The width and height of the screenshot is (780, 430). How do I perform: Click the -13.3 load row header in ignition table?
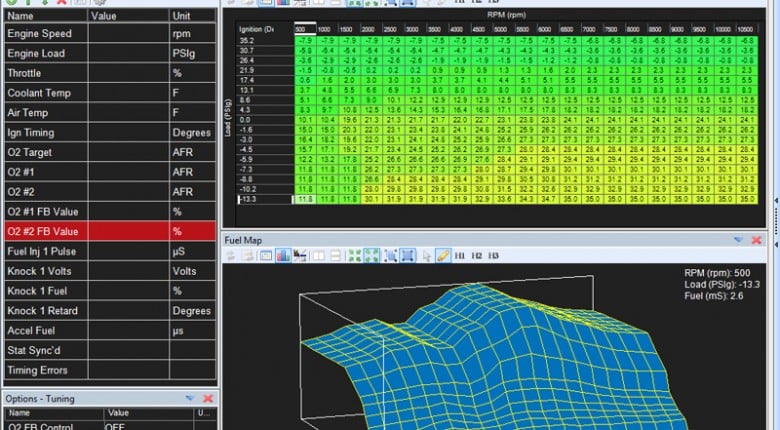[266, 199]
